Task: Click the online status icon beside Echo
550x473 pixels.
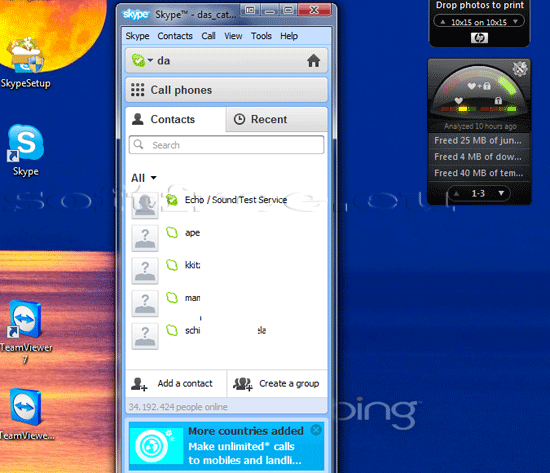Action: pos(172,200)
